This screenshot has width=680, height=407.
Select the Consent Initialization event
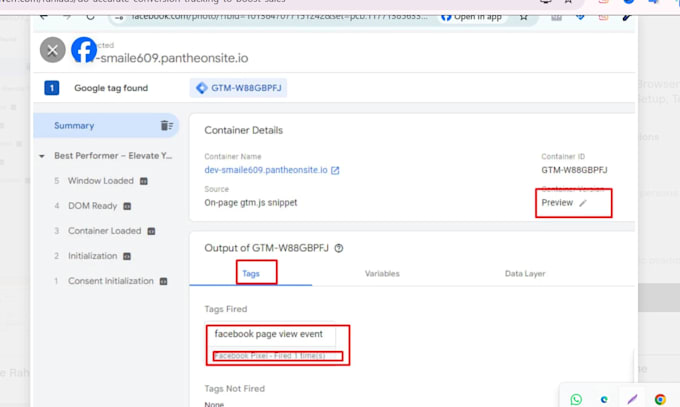(x=111, y=281)
